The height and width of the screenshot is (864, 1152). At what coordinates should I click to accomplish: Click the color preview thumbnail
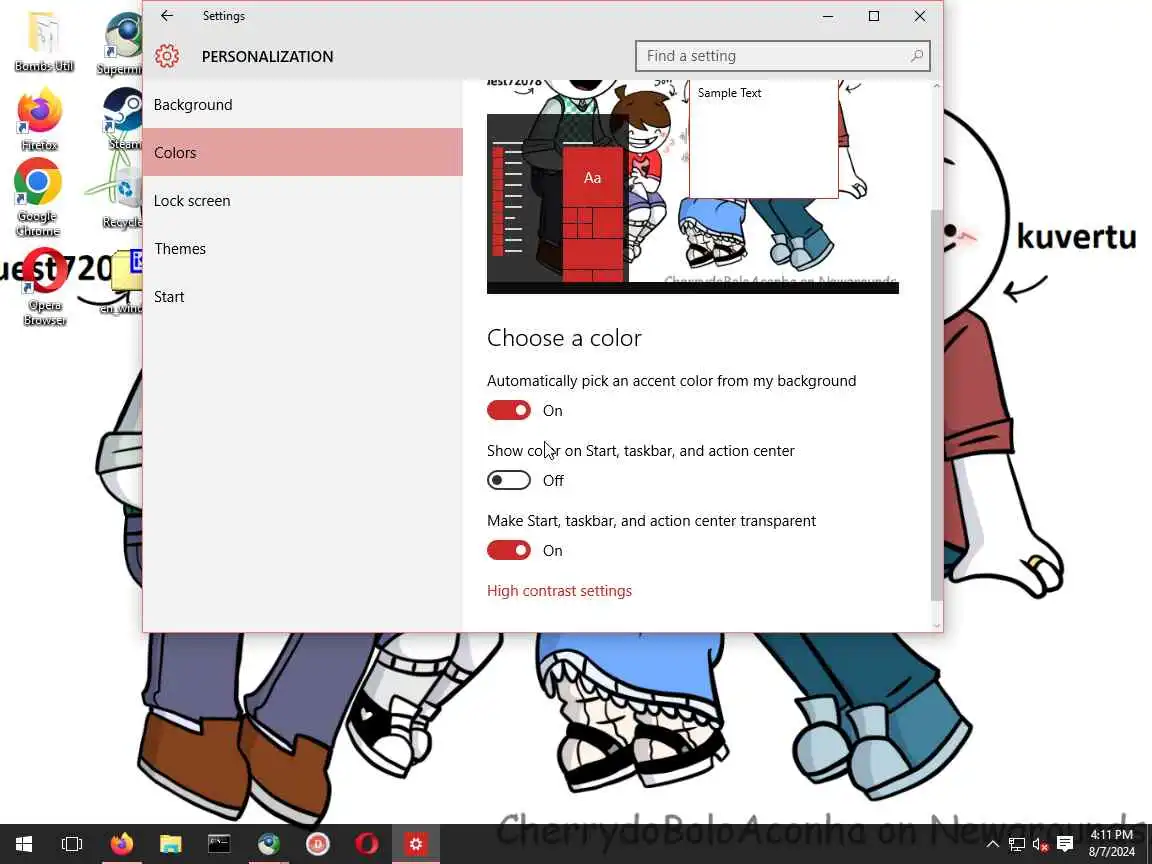693,187
